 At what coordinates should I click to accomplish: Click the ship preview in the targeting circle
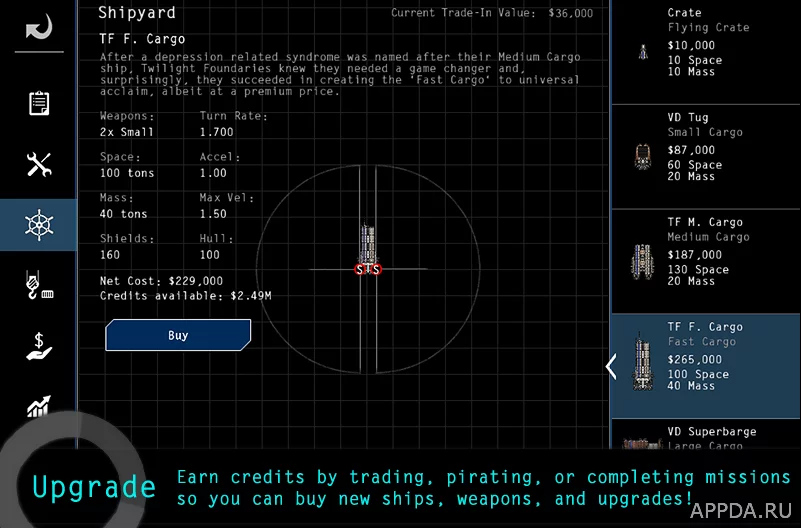click(x=368, y=249)
